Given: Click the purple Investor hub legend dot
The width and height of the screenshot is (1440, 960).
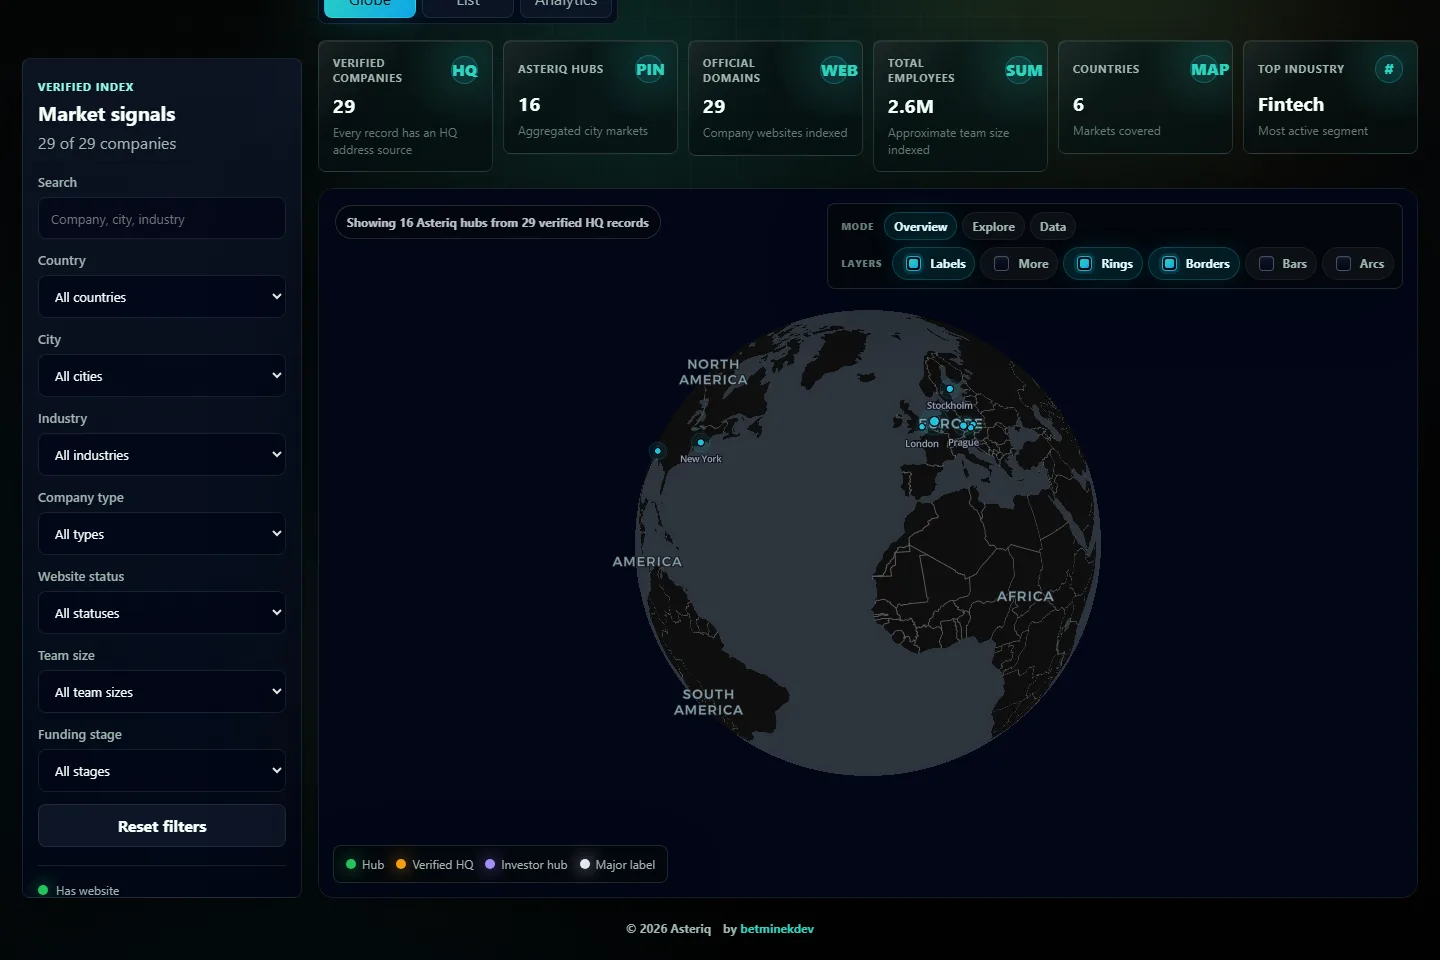Looking at the screenshot, I should tap(490, 864).
